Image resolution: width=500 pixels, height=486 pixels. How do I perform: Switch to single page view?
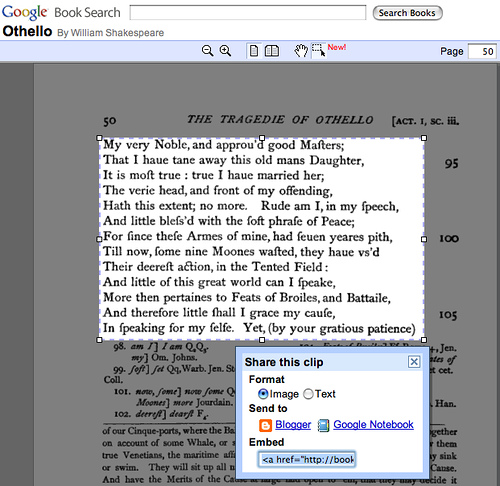[x=254, y=51]
